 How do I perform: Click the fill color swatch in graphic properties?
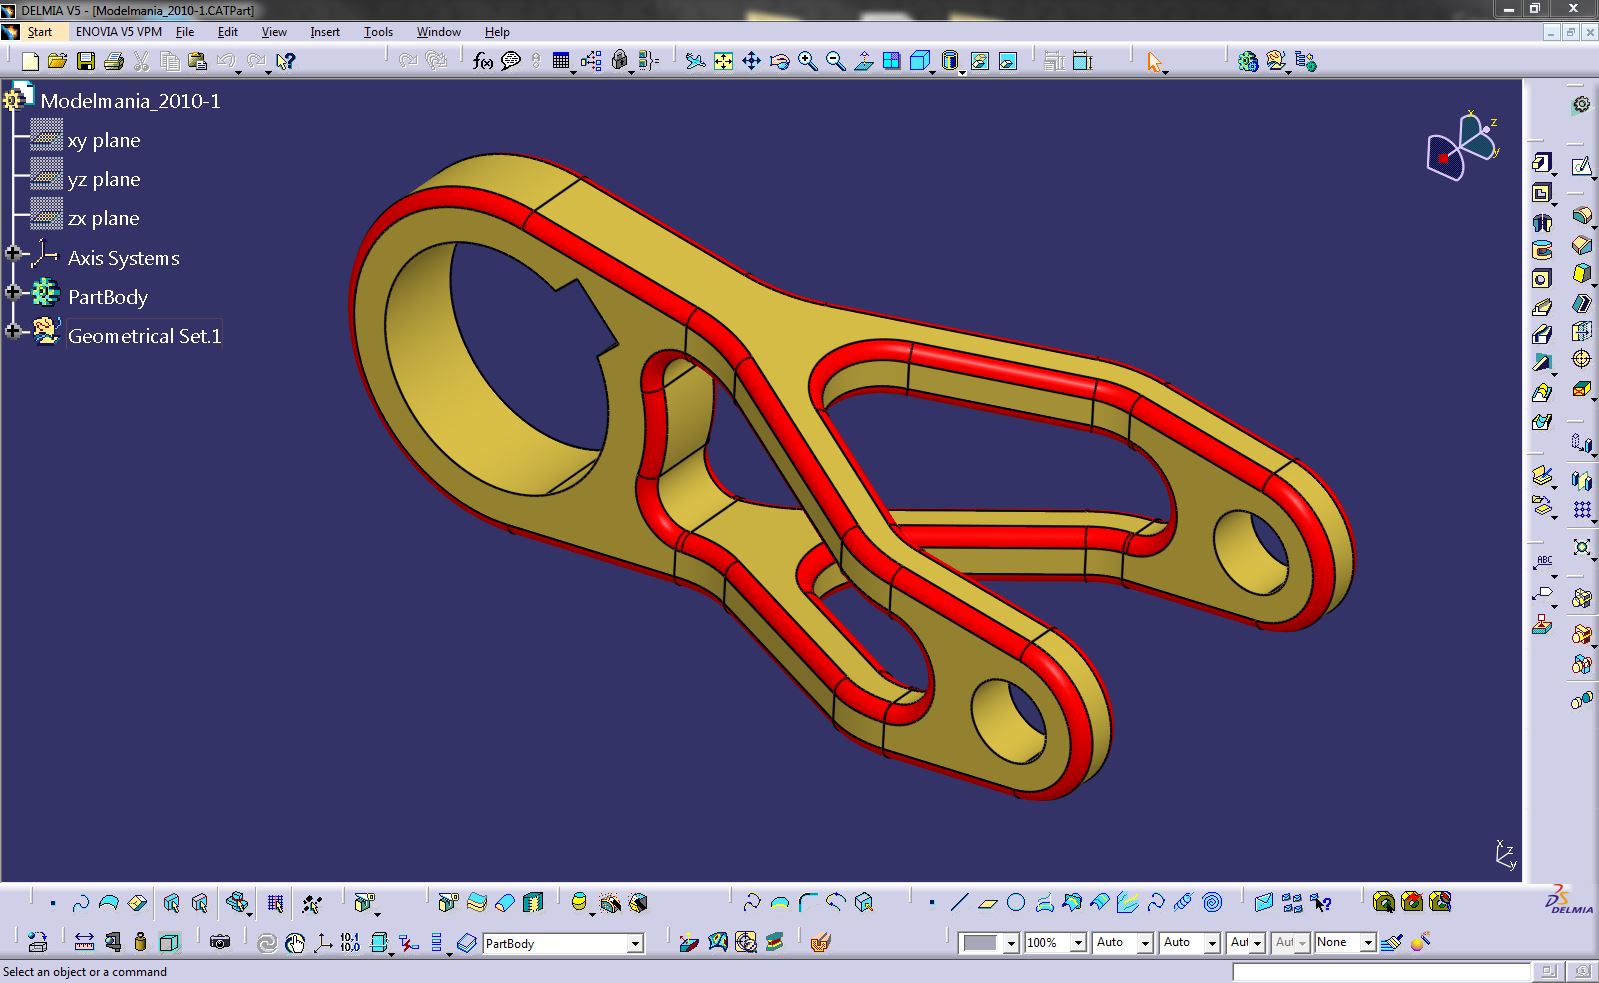[x=980, y=943]
